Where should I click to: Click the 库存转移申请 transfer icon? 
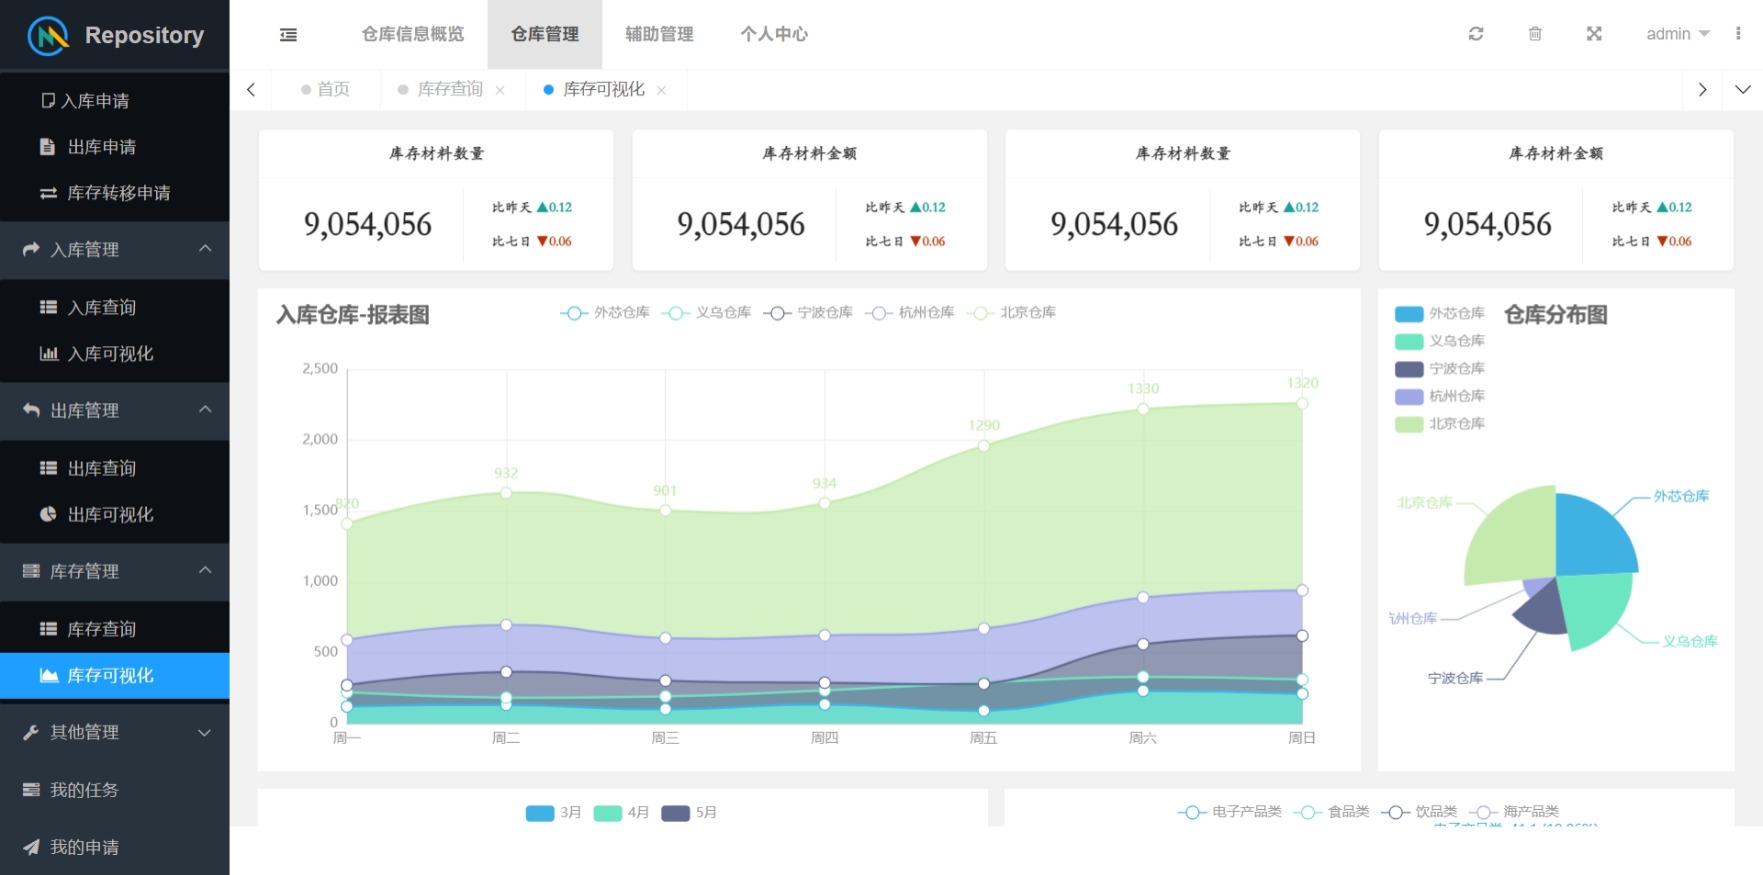[x=48, y=193]
